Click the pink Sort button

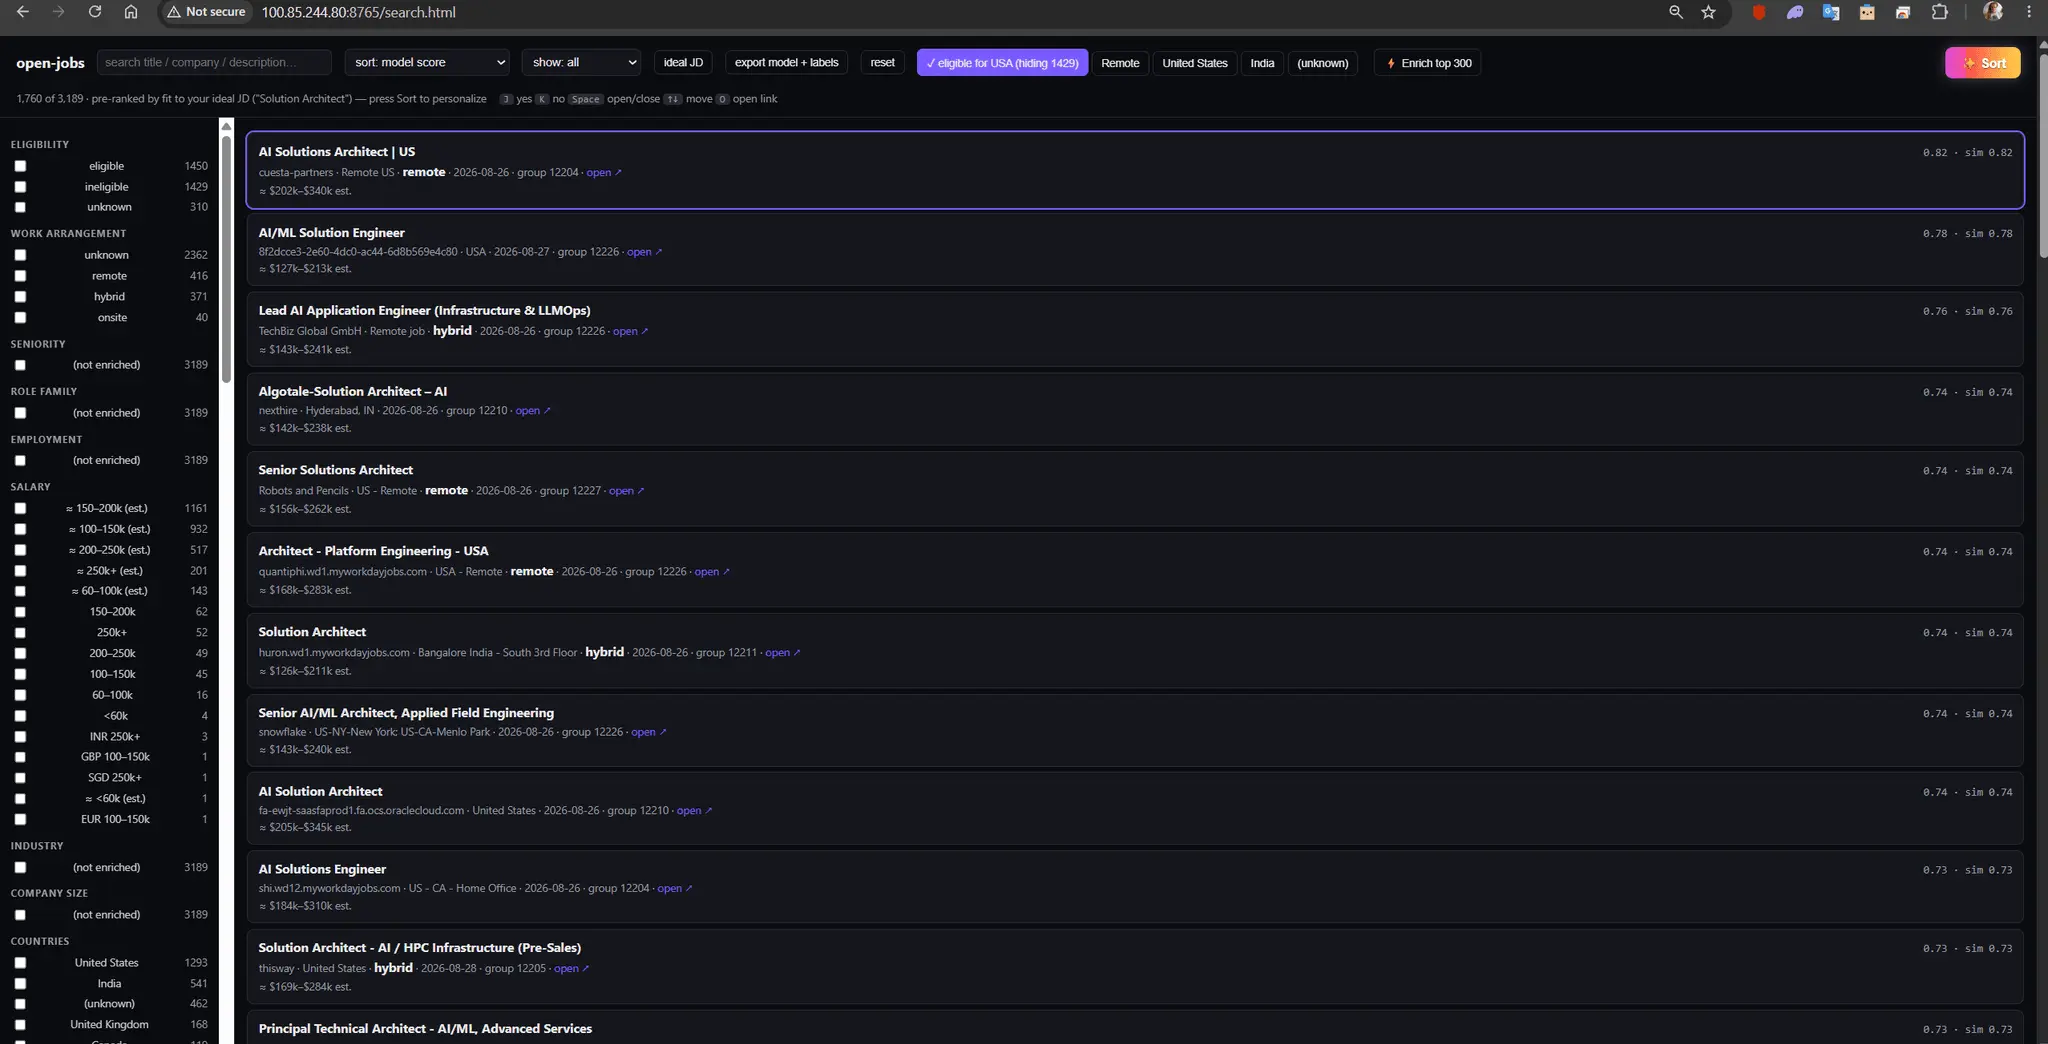(1982, 62)
